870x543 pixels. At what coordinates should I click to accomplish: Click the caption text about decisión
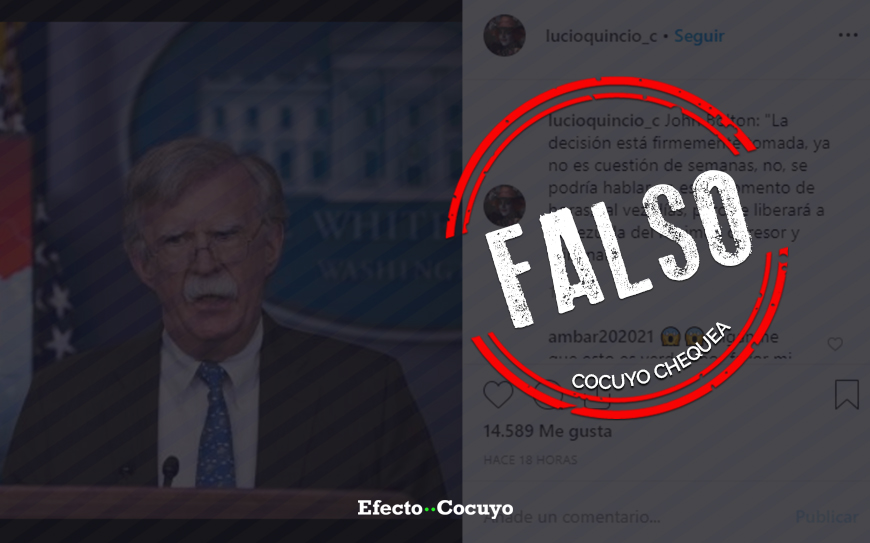tap(689, 187)
